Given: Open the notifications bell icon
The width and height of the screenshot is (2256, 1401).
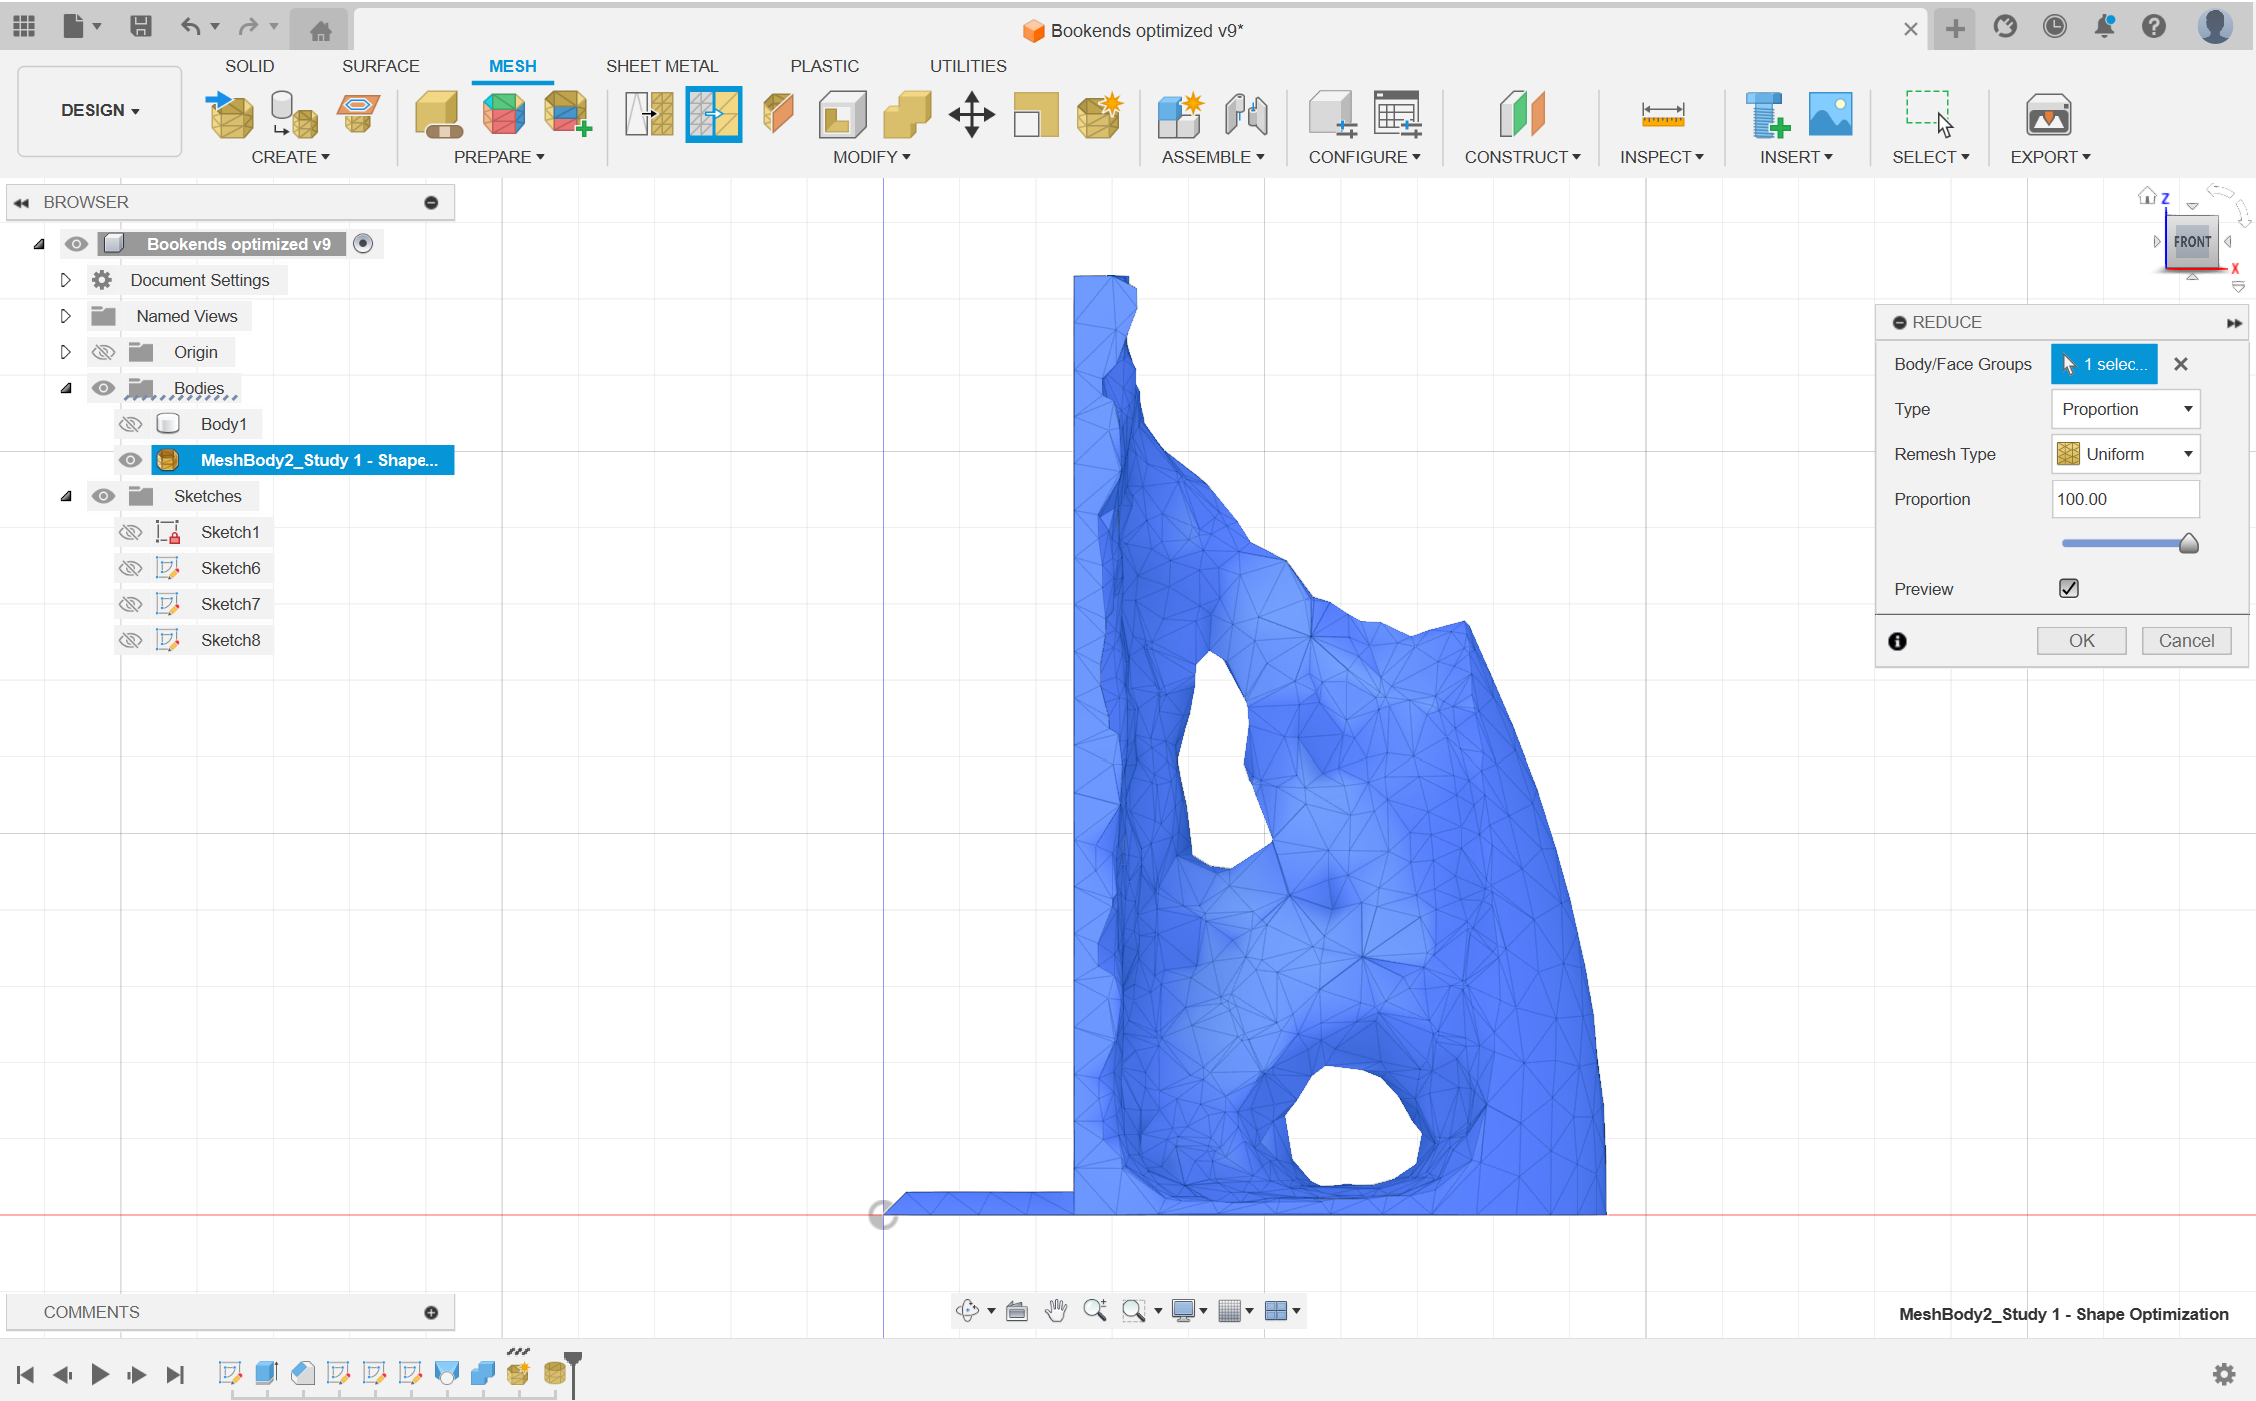Looking at the screenshot, I should coord(2104,27).
